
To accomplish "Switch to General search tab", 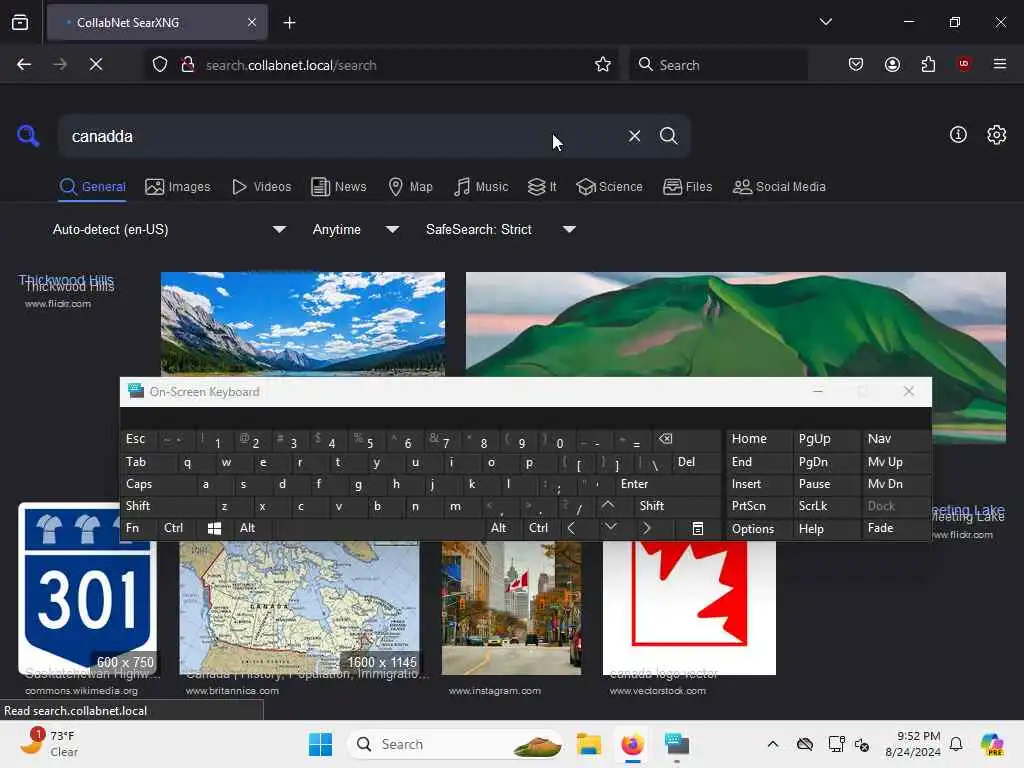I will [x=92, y=187].
